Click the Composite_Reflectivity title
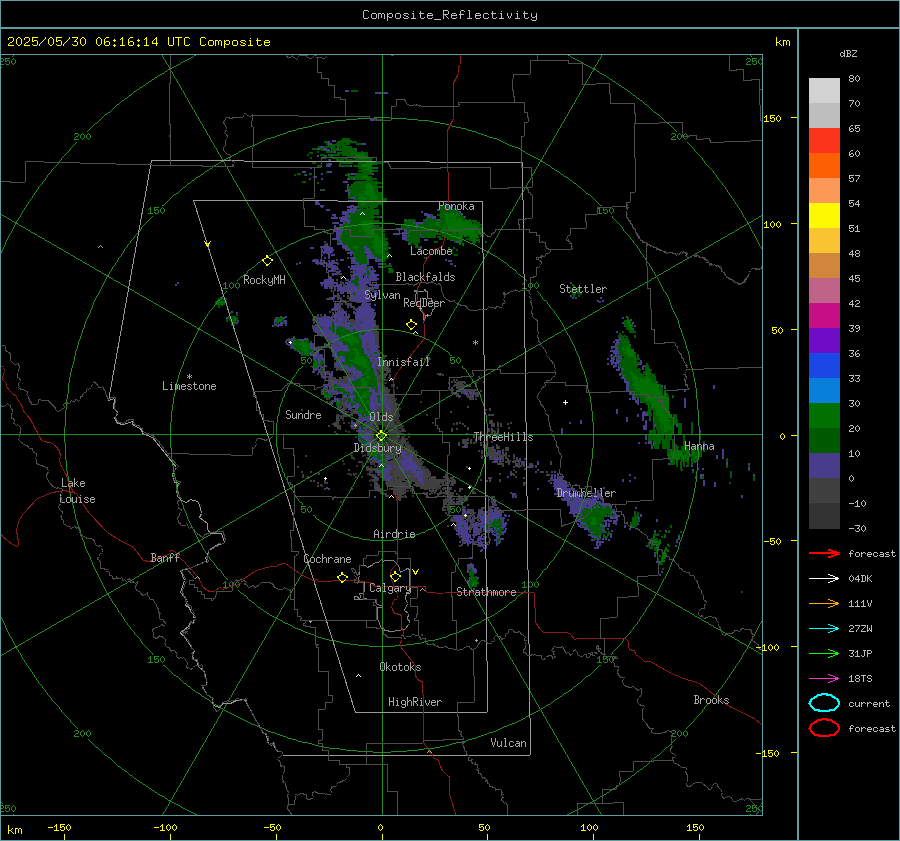900x841 pixels. (x=449, y=15)
